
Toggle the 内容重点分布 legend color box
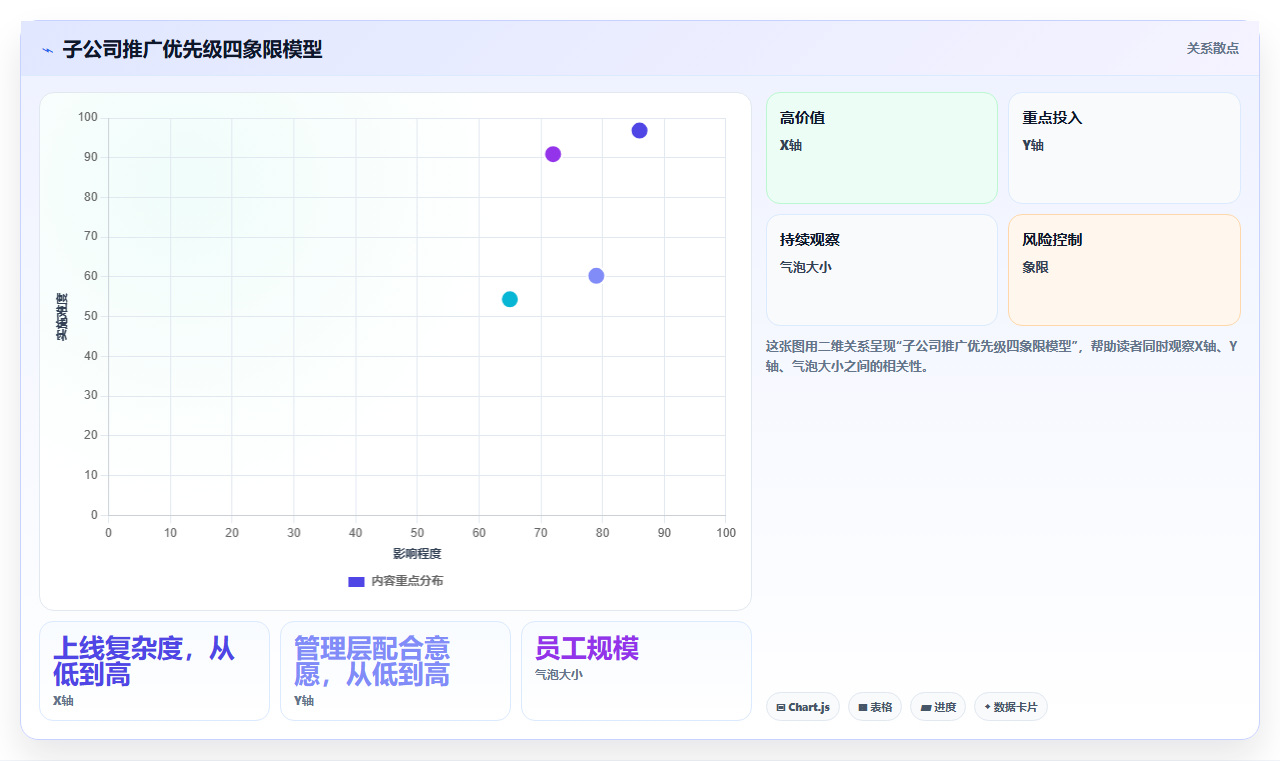coord(356,581)
